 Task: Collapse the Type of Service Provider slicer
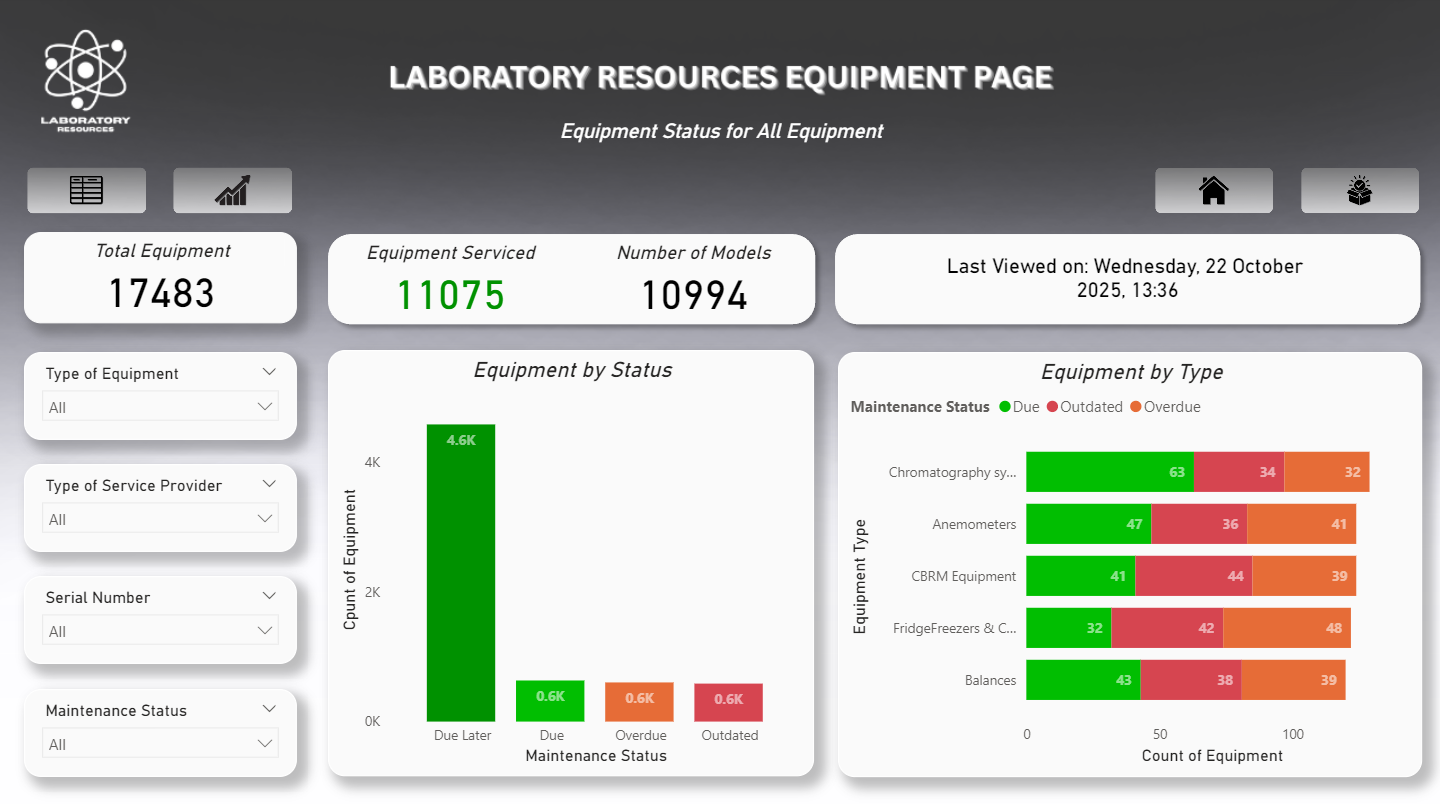(268, 483)
